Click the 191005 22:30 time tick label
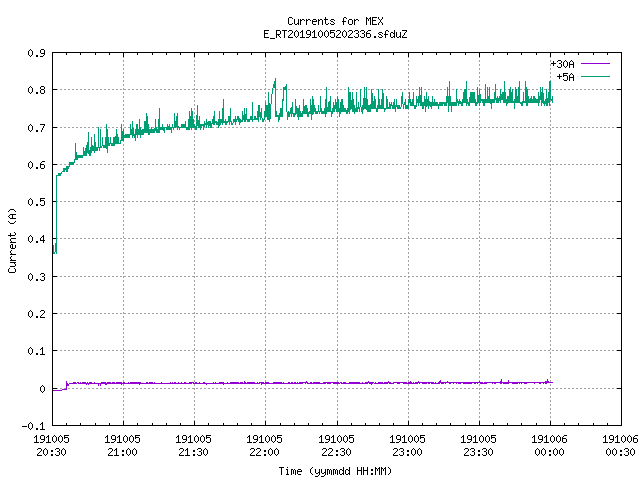This screenshot has height=480, width=640. (x=336, y=446)
